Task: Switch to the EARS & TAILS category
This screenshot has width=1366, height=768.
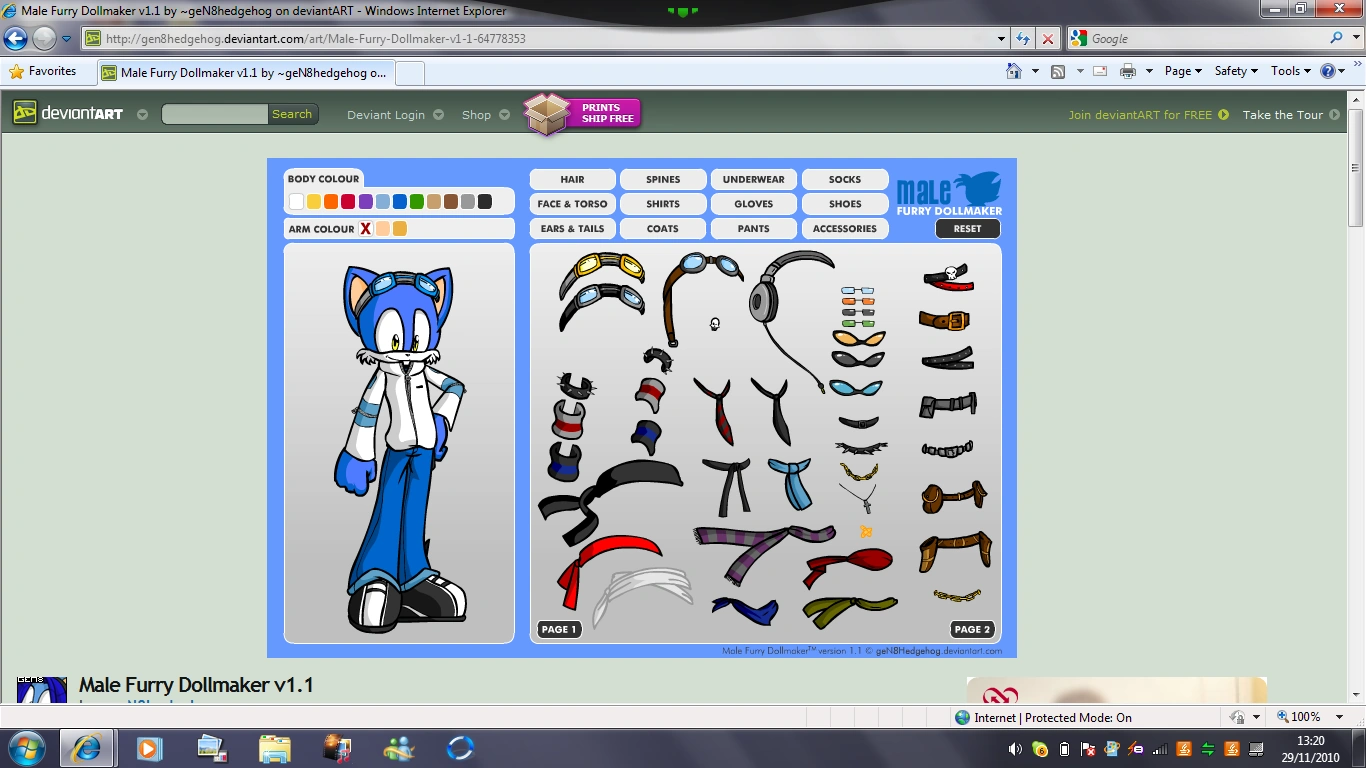Action: 573,229
